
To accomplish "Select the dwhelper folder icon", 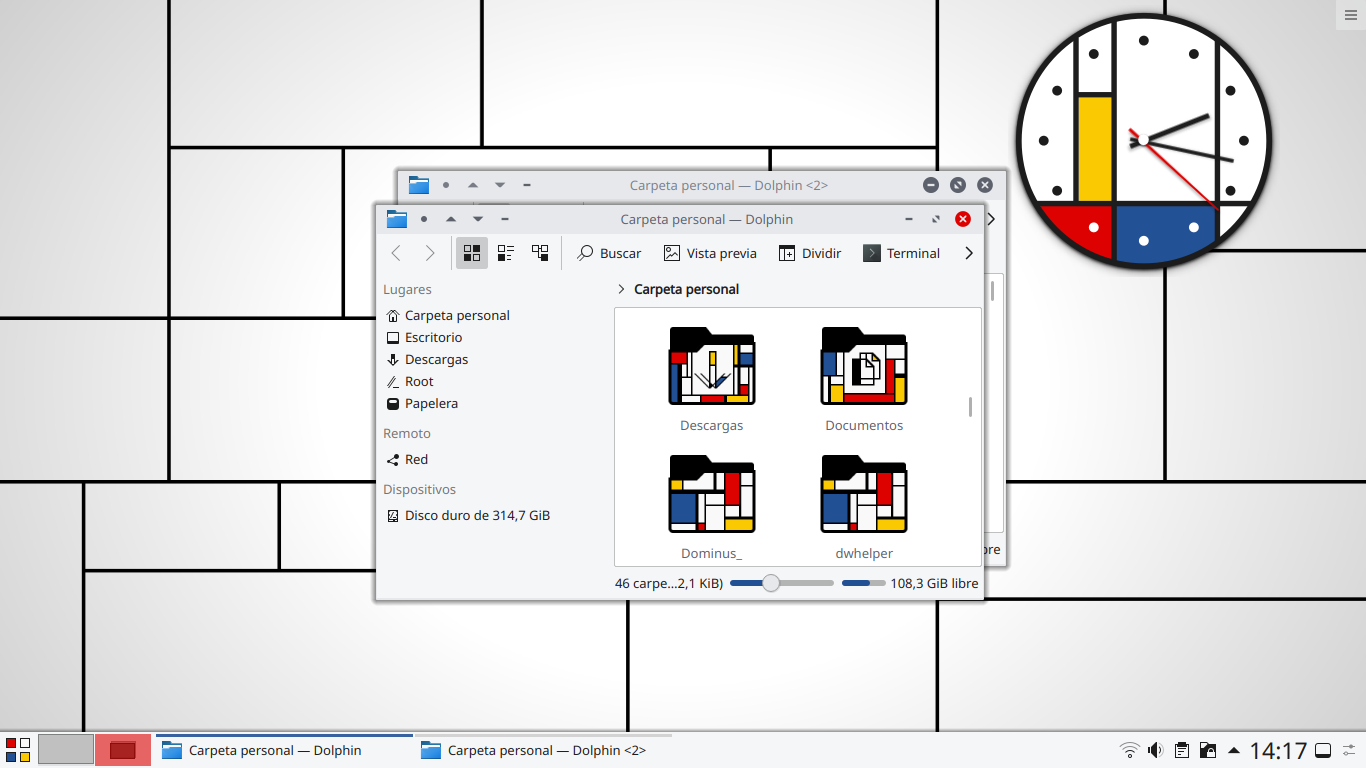I will 864,494.
